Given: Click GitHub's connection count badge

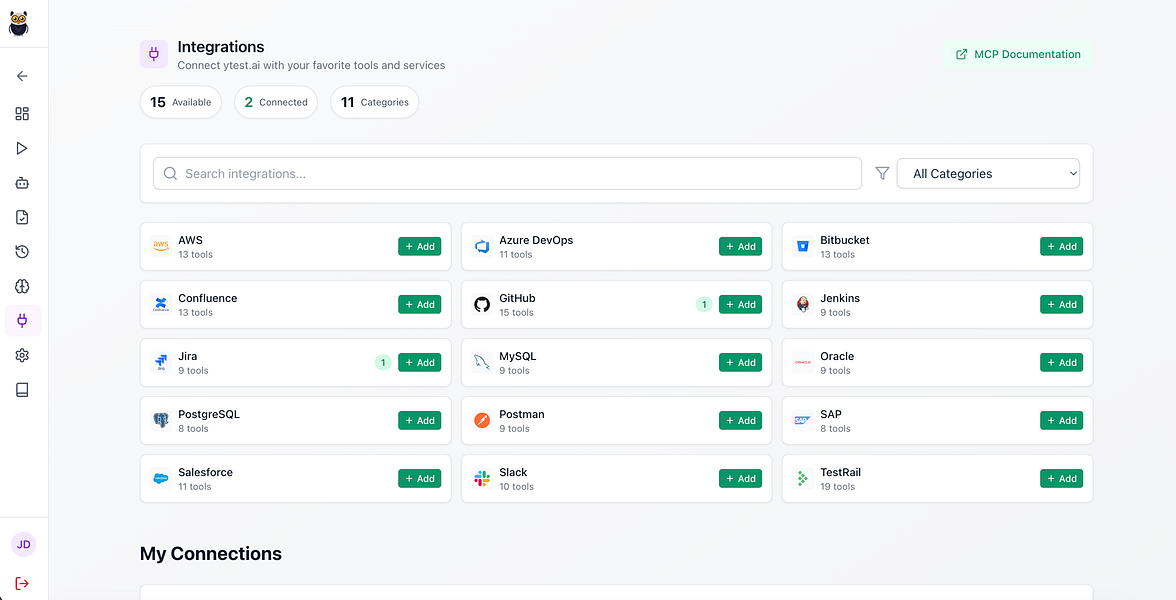Looking at the screenshot, I should pos(704,304).
